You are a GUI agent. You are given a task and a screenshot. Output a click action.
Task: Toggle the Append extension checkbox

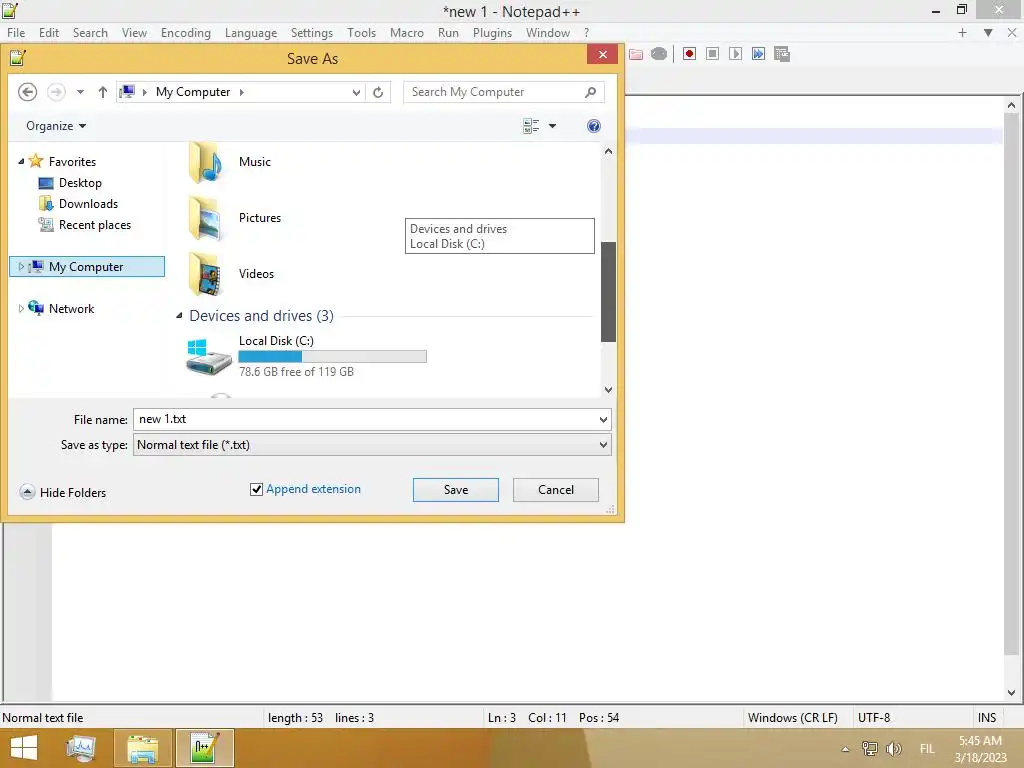[x=257, y=489]
